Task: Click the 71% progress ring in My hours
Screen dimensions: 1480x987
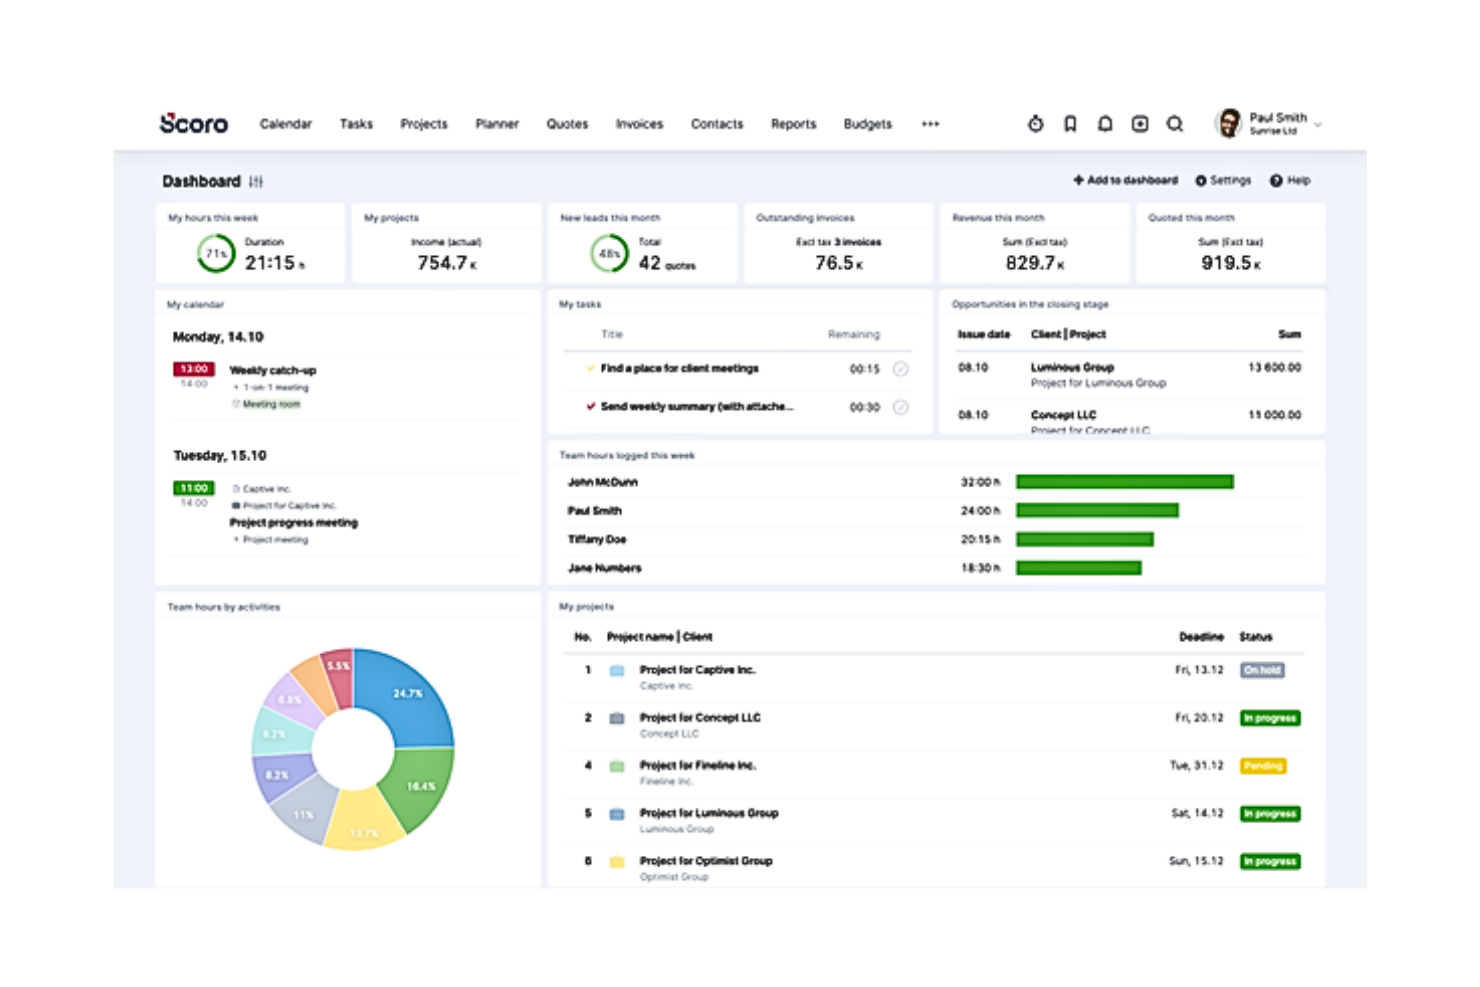Action: point(216,254)
